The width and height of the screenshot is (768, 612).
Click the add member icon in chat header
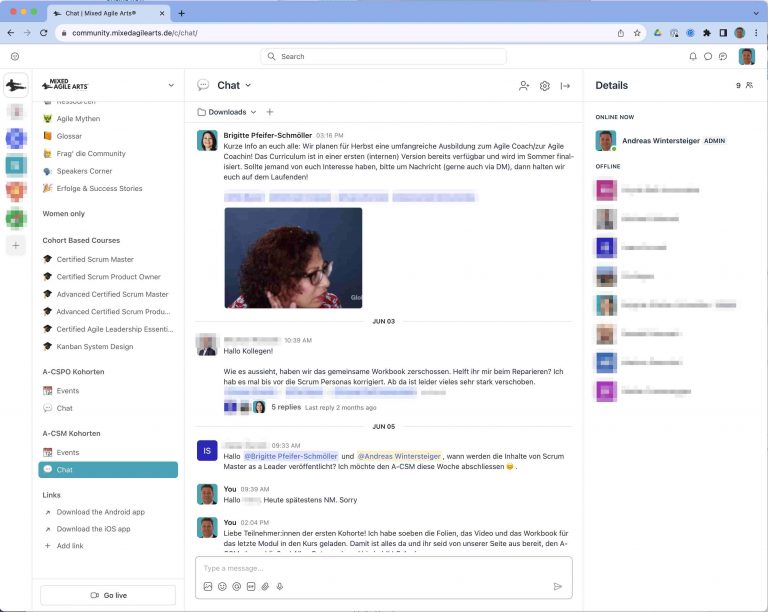point(524,86)
